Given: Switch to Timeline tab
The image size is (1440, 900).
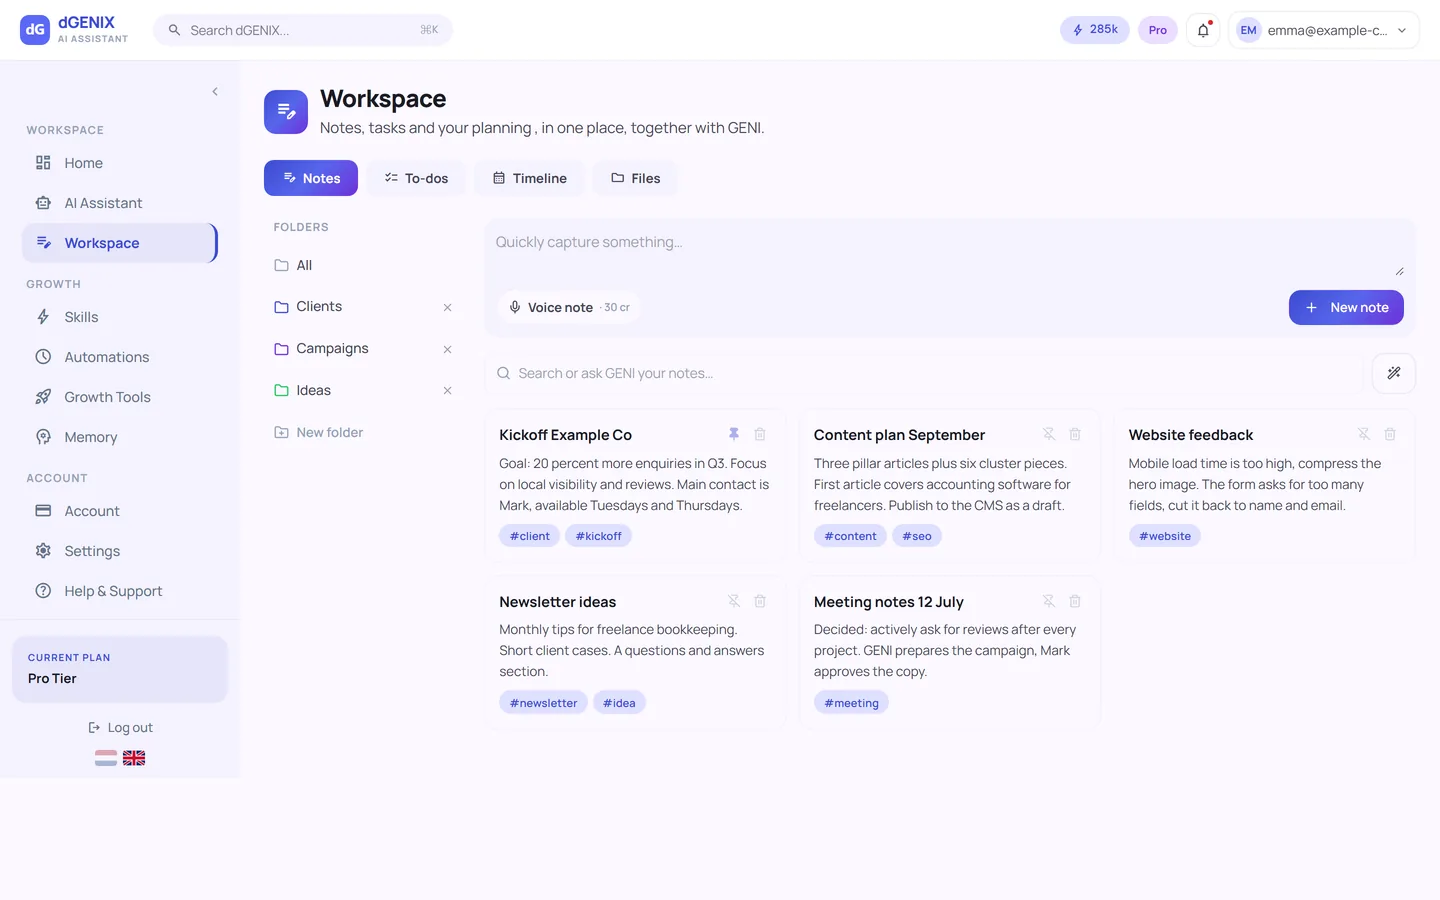Looking at the screenshot, I should 529,178.
